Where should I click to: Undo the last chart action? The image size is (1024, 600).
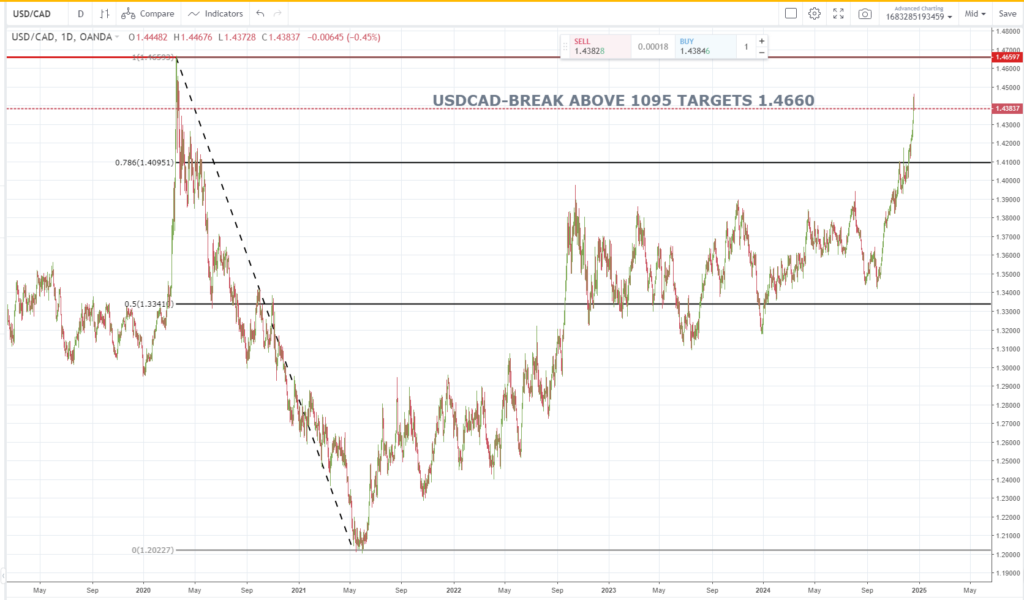(260, 14)
